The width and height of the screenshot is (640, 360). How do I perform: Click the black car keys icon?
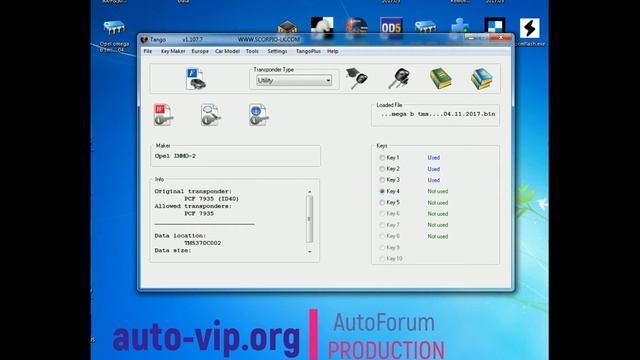pyautogui.click(x=399, y=79)
